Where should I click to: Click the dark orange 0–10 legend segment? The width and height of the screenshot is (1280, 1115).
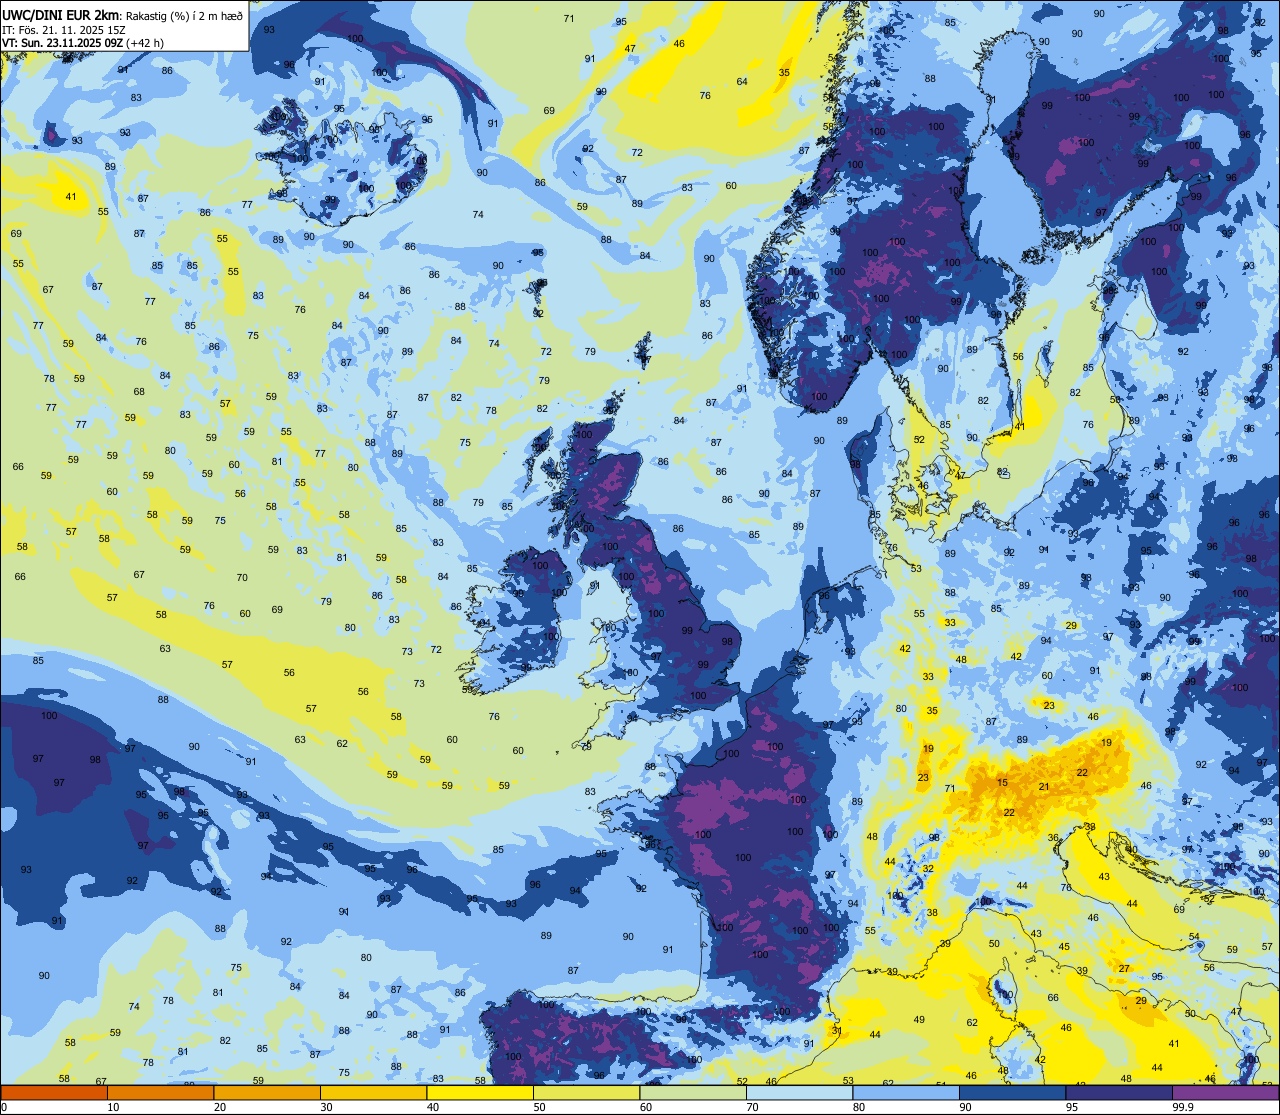[54, 1093]
